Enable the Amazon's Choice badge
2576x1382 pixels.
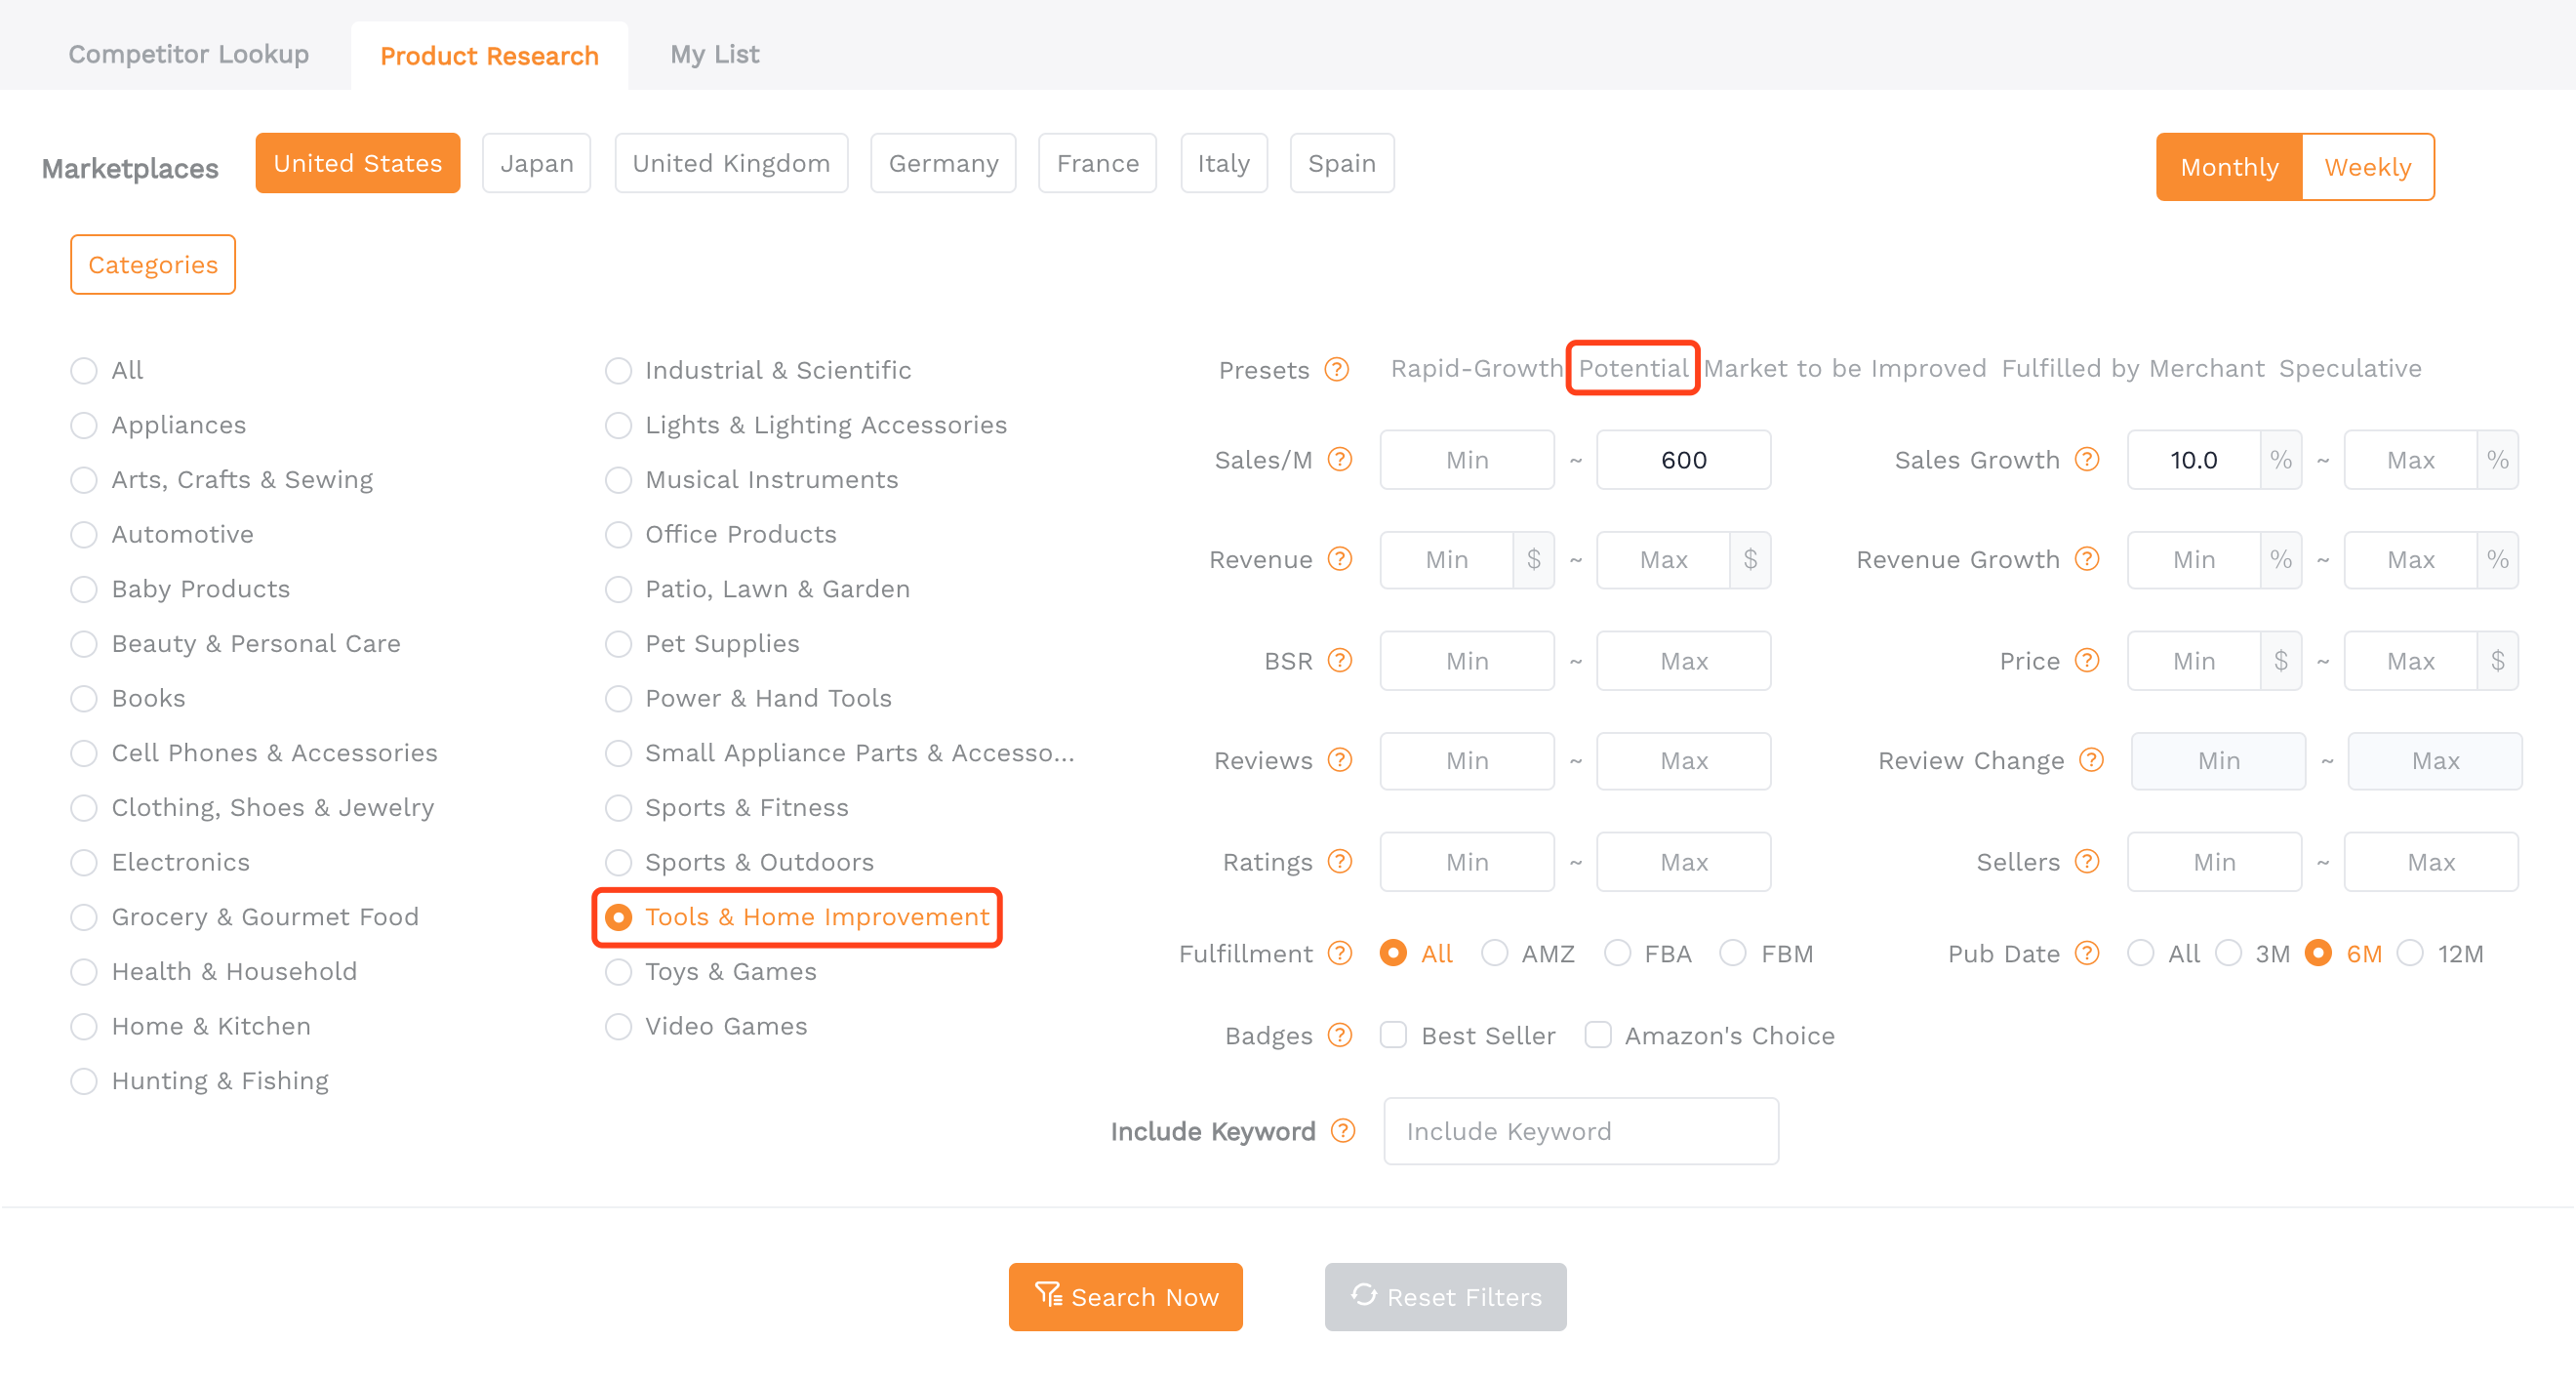[1598, 1036]
